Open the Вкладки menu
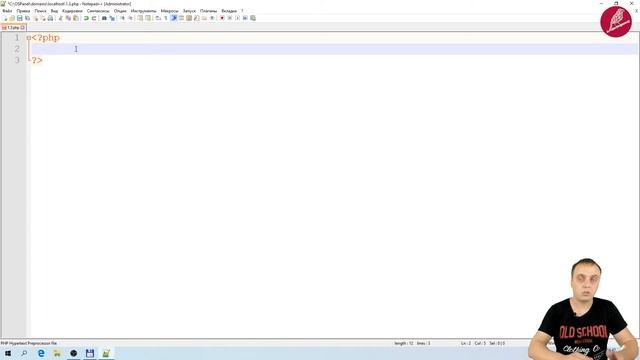Screen dimensions: 640x360 (229, 11)
